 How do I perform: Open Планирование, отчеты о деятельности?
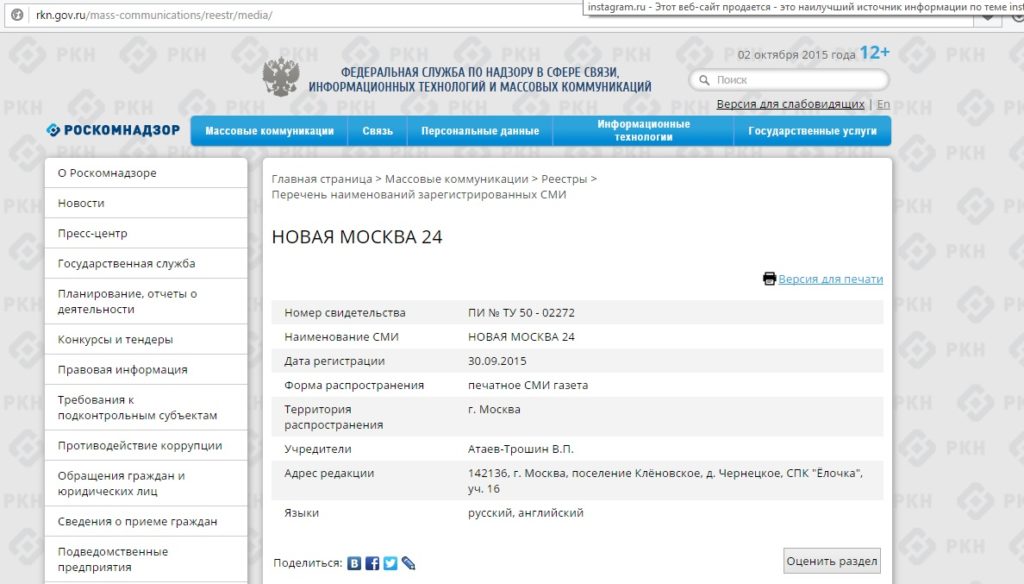pyautogui.click(x=146, y=301)
